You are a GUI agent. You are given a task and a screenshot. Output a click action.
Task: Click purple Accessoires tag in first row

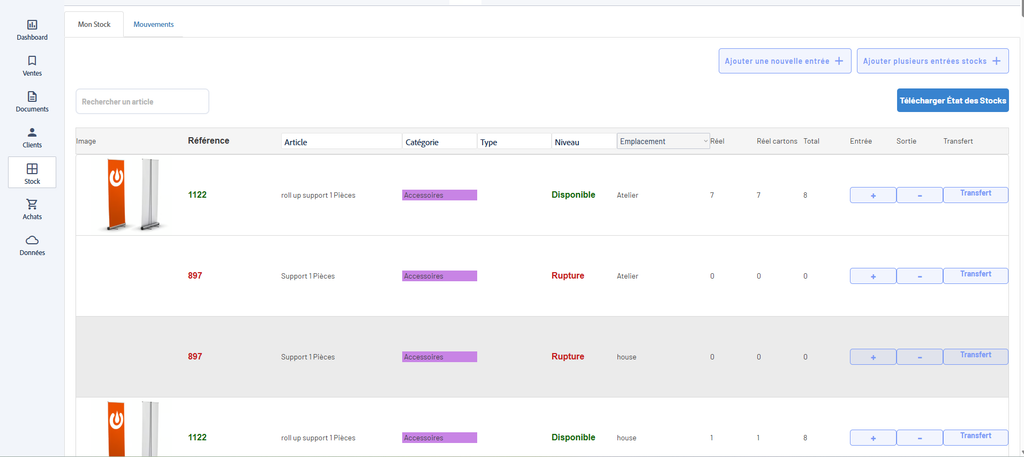pos(440,195)
